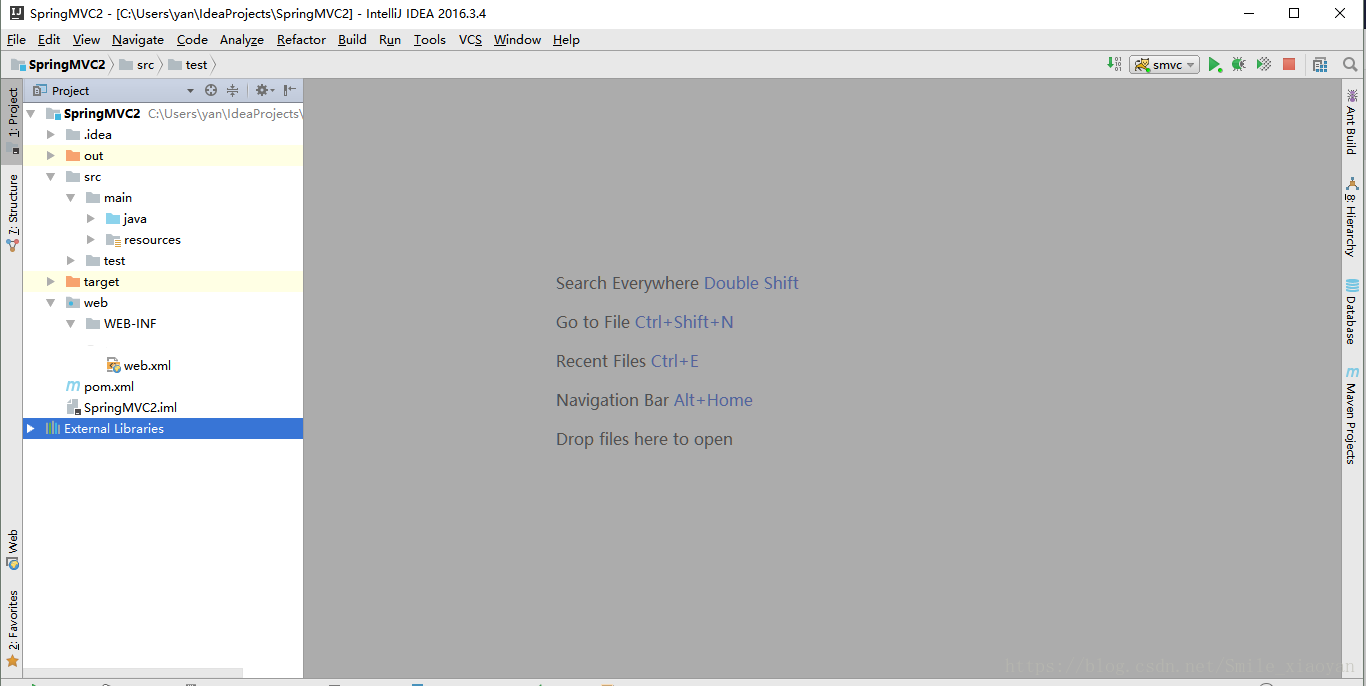Click SpringMVC2 in the navigation bar
The height and width of the screenshot is (686, 1366).
pos(58,64)
